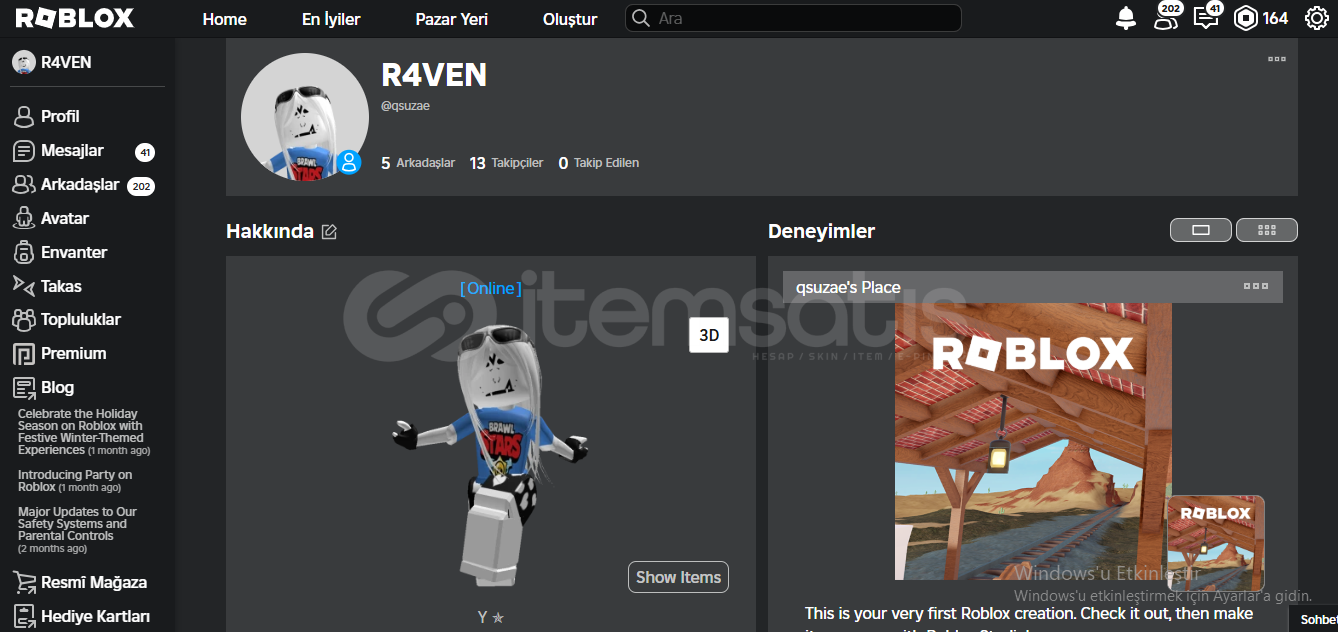1338x632 pixels.
Task: Open the Pazar Yeri tab
Action: click(x=451, y=19)
